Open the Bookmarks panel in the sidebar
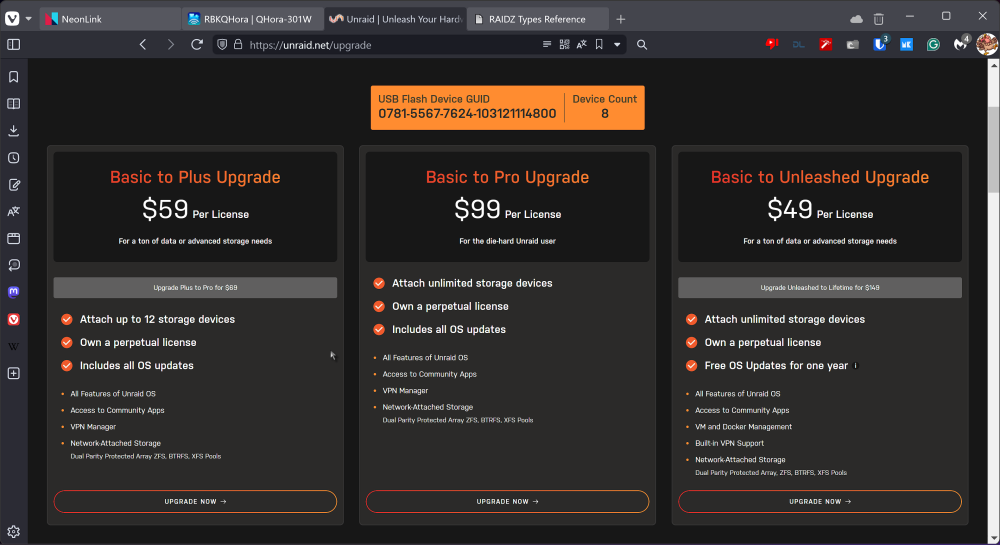Image resolution: width=1000 pixels, height=545 pixels. pyautogui.click(x=13, y=77)
